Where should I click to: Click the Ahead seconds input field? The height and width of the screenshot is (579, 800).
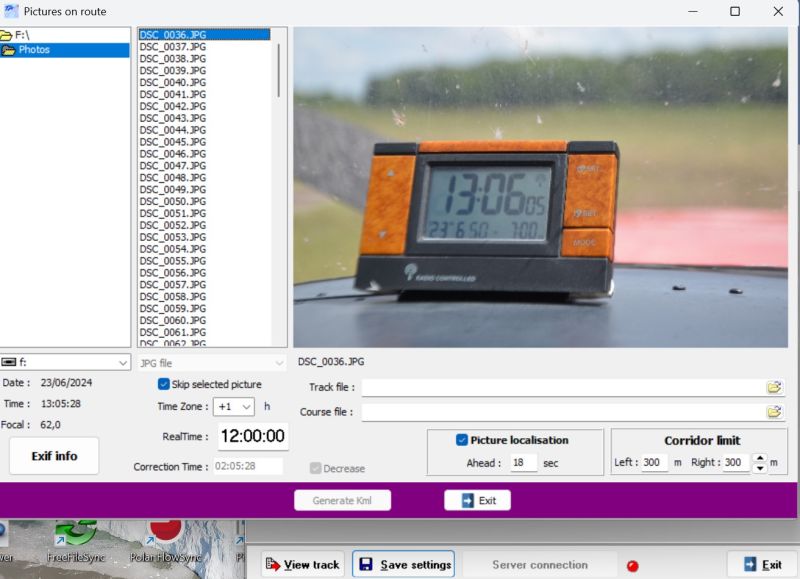522,463
